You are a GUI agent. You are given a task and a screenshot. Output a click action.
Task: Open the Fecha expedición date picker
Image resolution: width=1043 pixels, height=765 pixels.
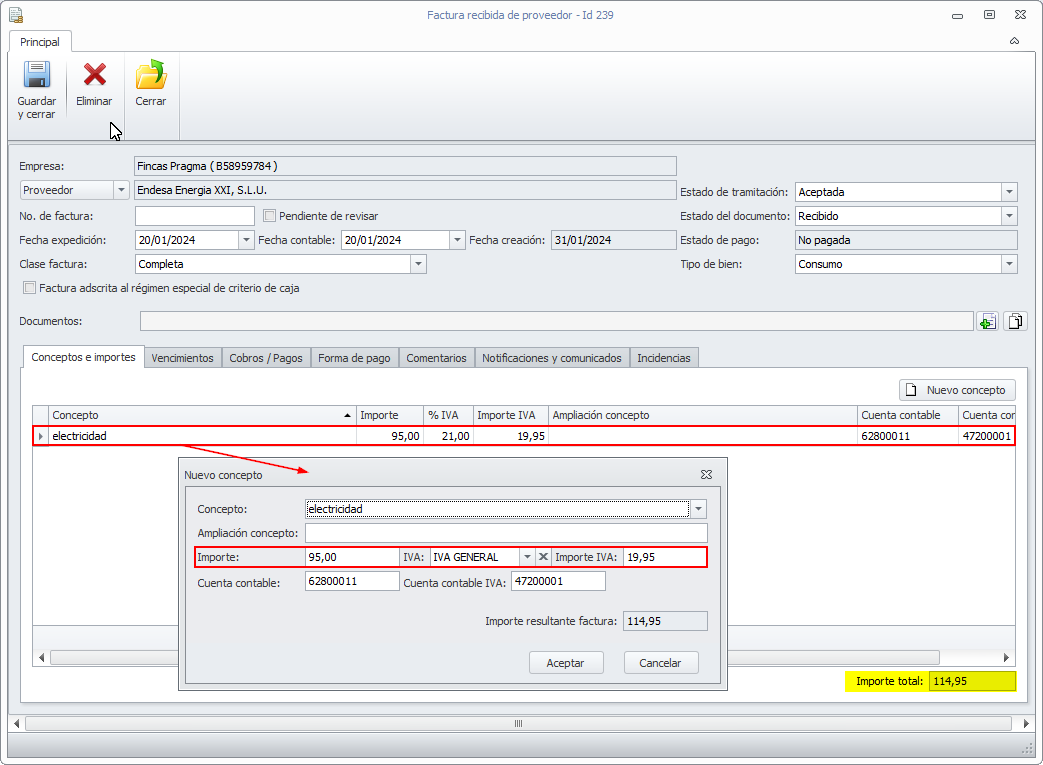pyautogui.click(x=246, y=240)
